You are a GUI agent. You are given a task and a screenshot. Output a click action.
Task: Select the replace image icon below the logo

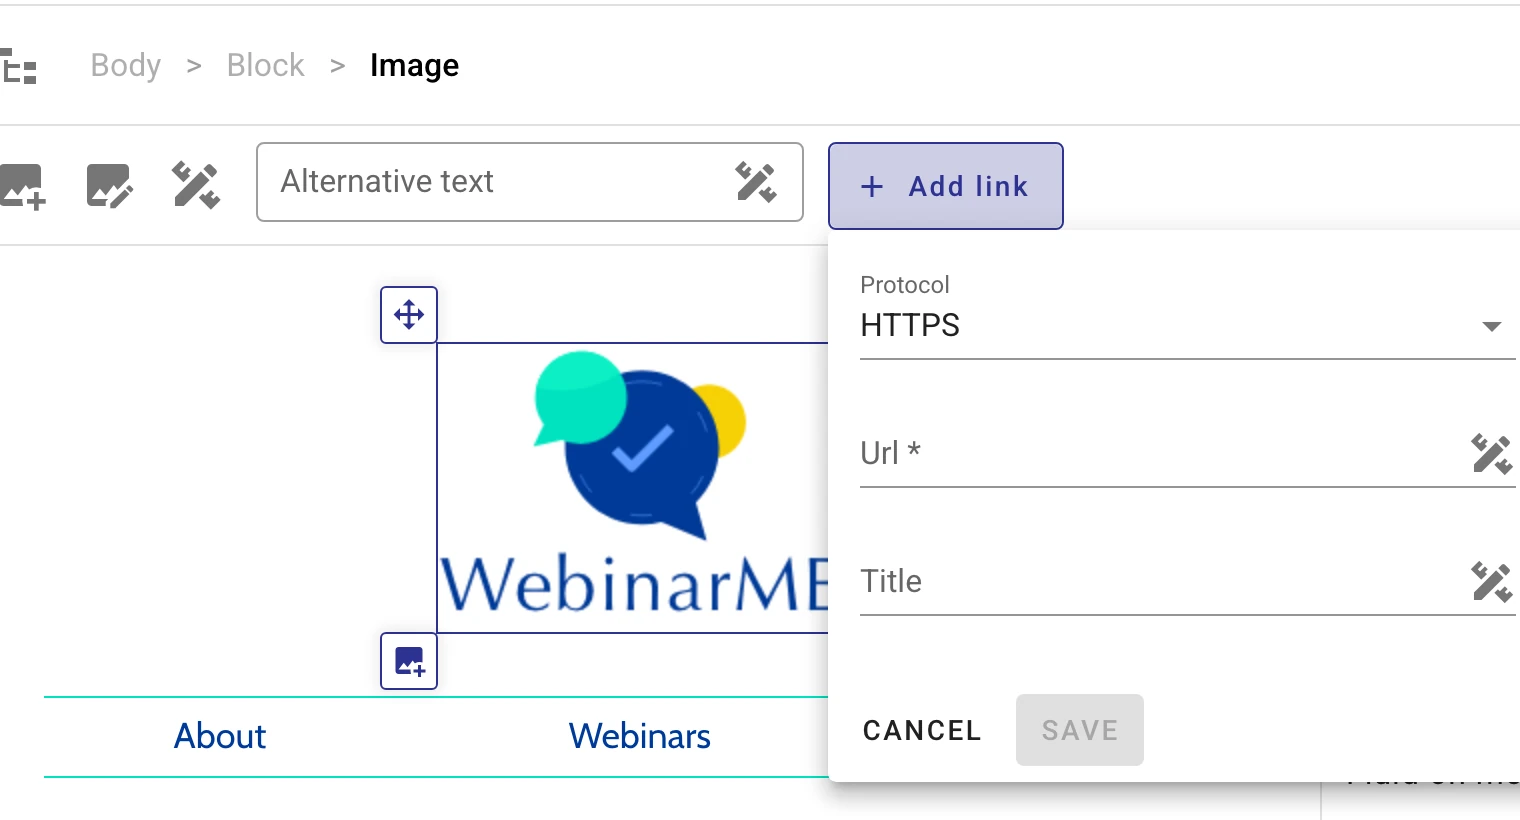(408, 661)
